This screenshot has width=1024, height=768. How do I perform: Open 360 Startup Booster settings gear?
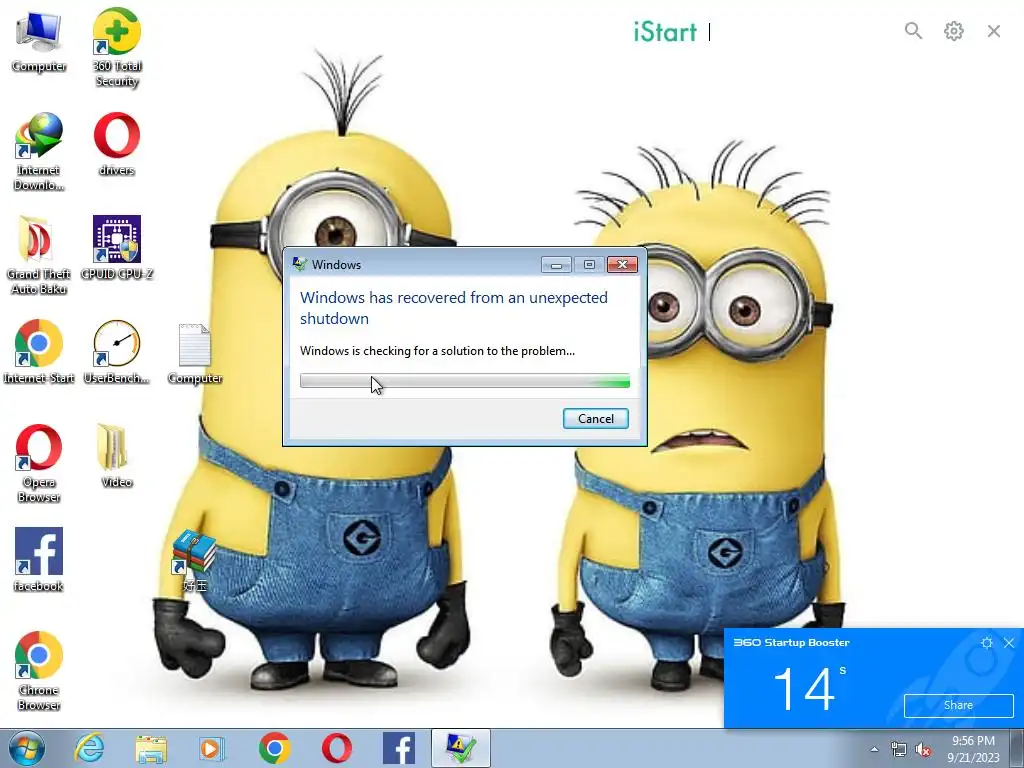coord(987,643)
